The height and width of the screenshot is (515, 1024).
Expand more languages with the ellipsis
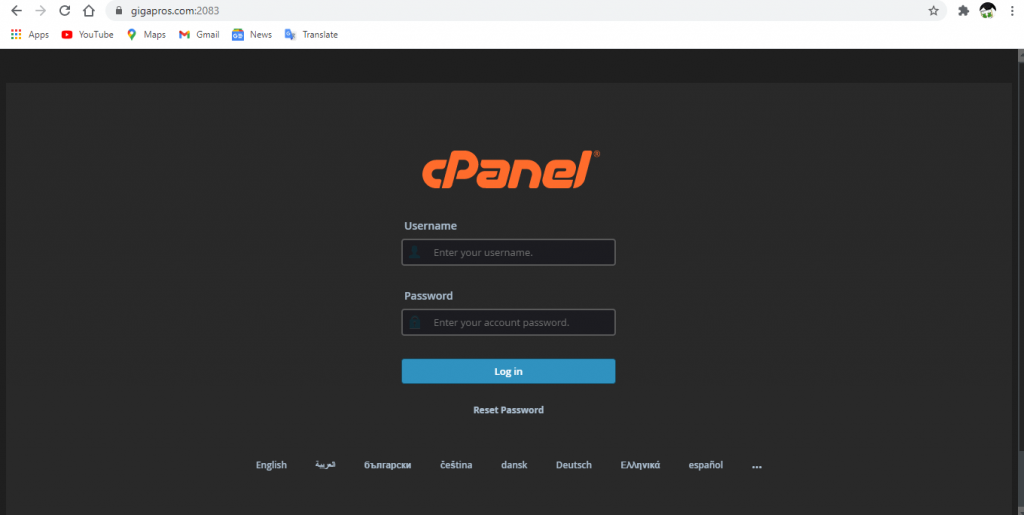click(x=756, y=465)
